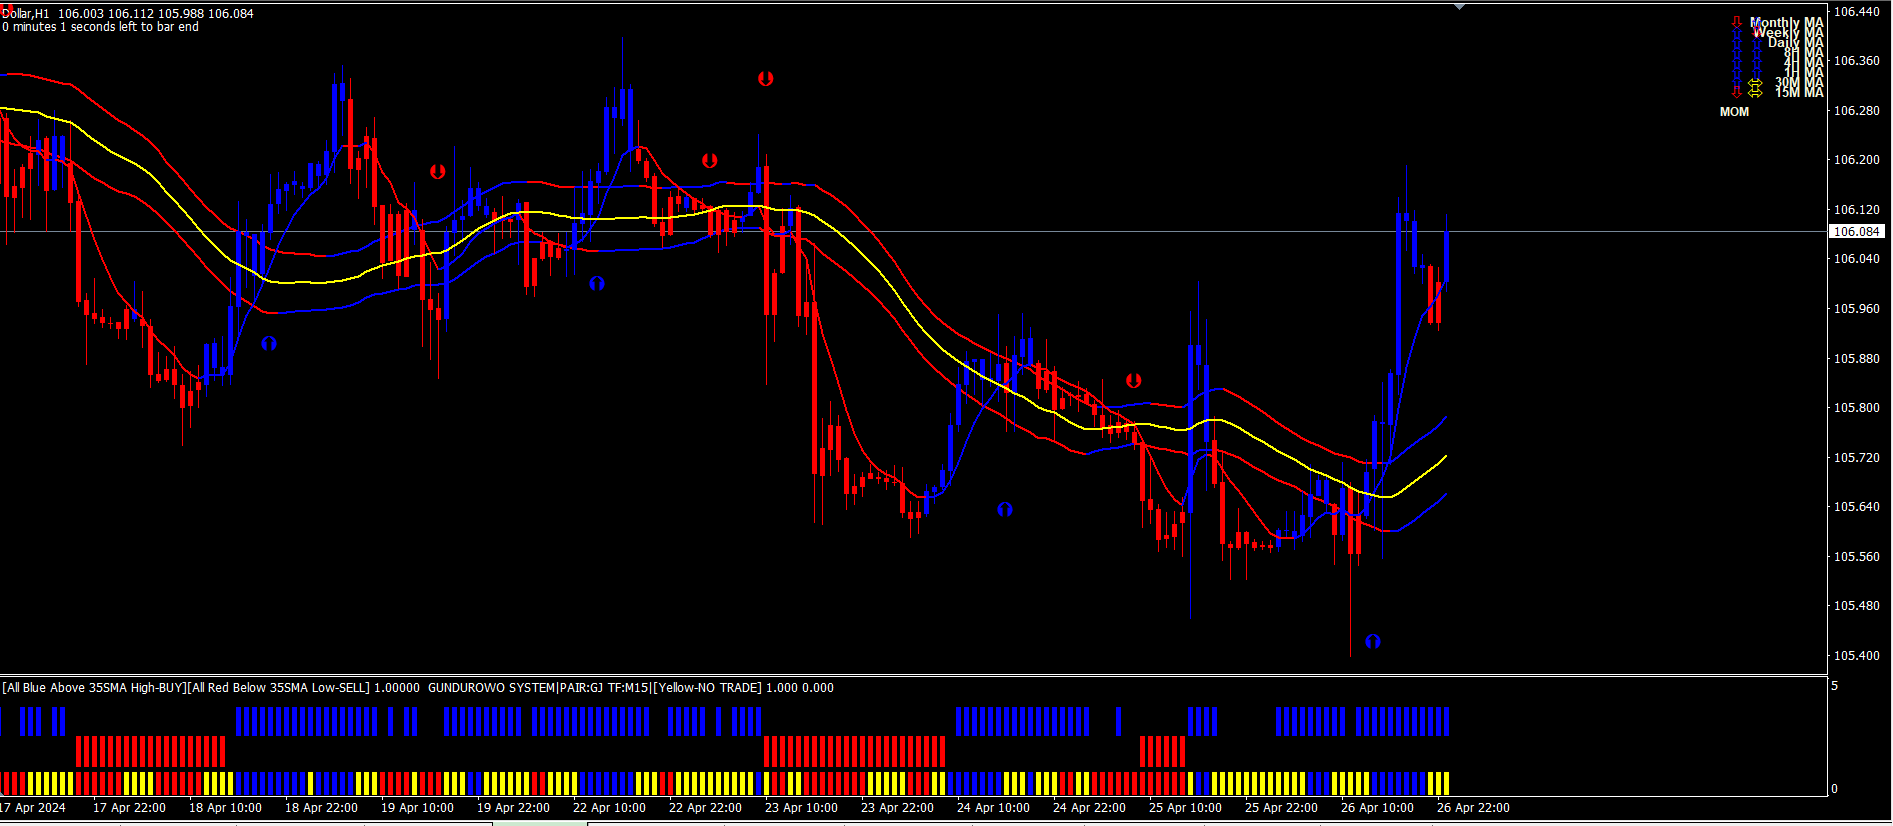Click the 105.640 price axis label
Screen dimensions: 1893x826
click(x=1857, y=507)
